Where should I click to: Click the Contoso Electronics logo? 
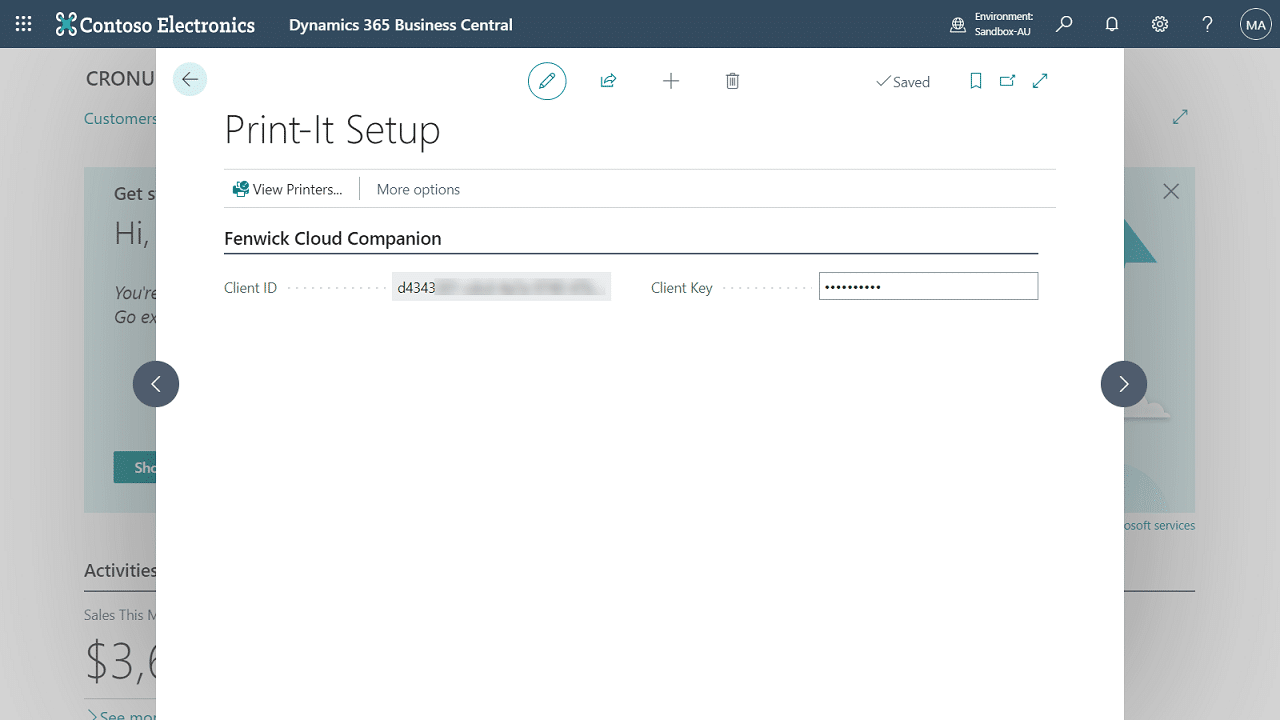(155, 24)
